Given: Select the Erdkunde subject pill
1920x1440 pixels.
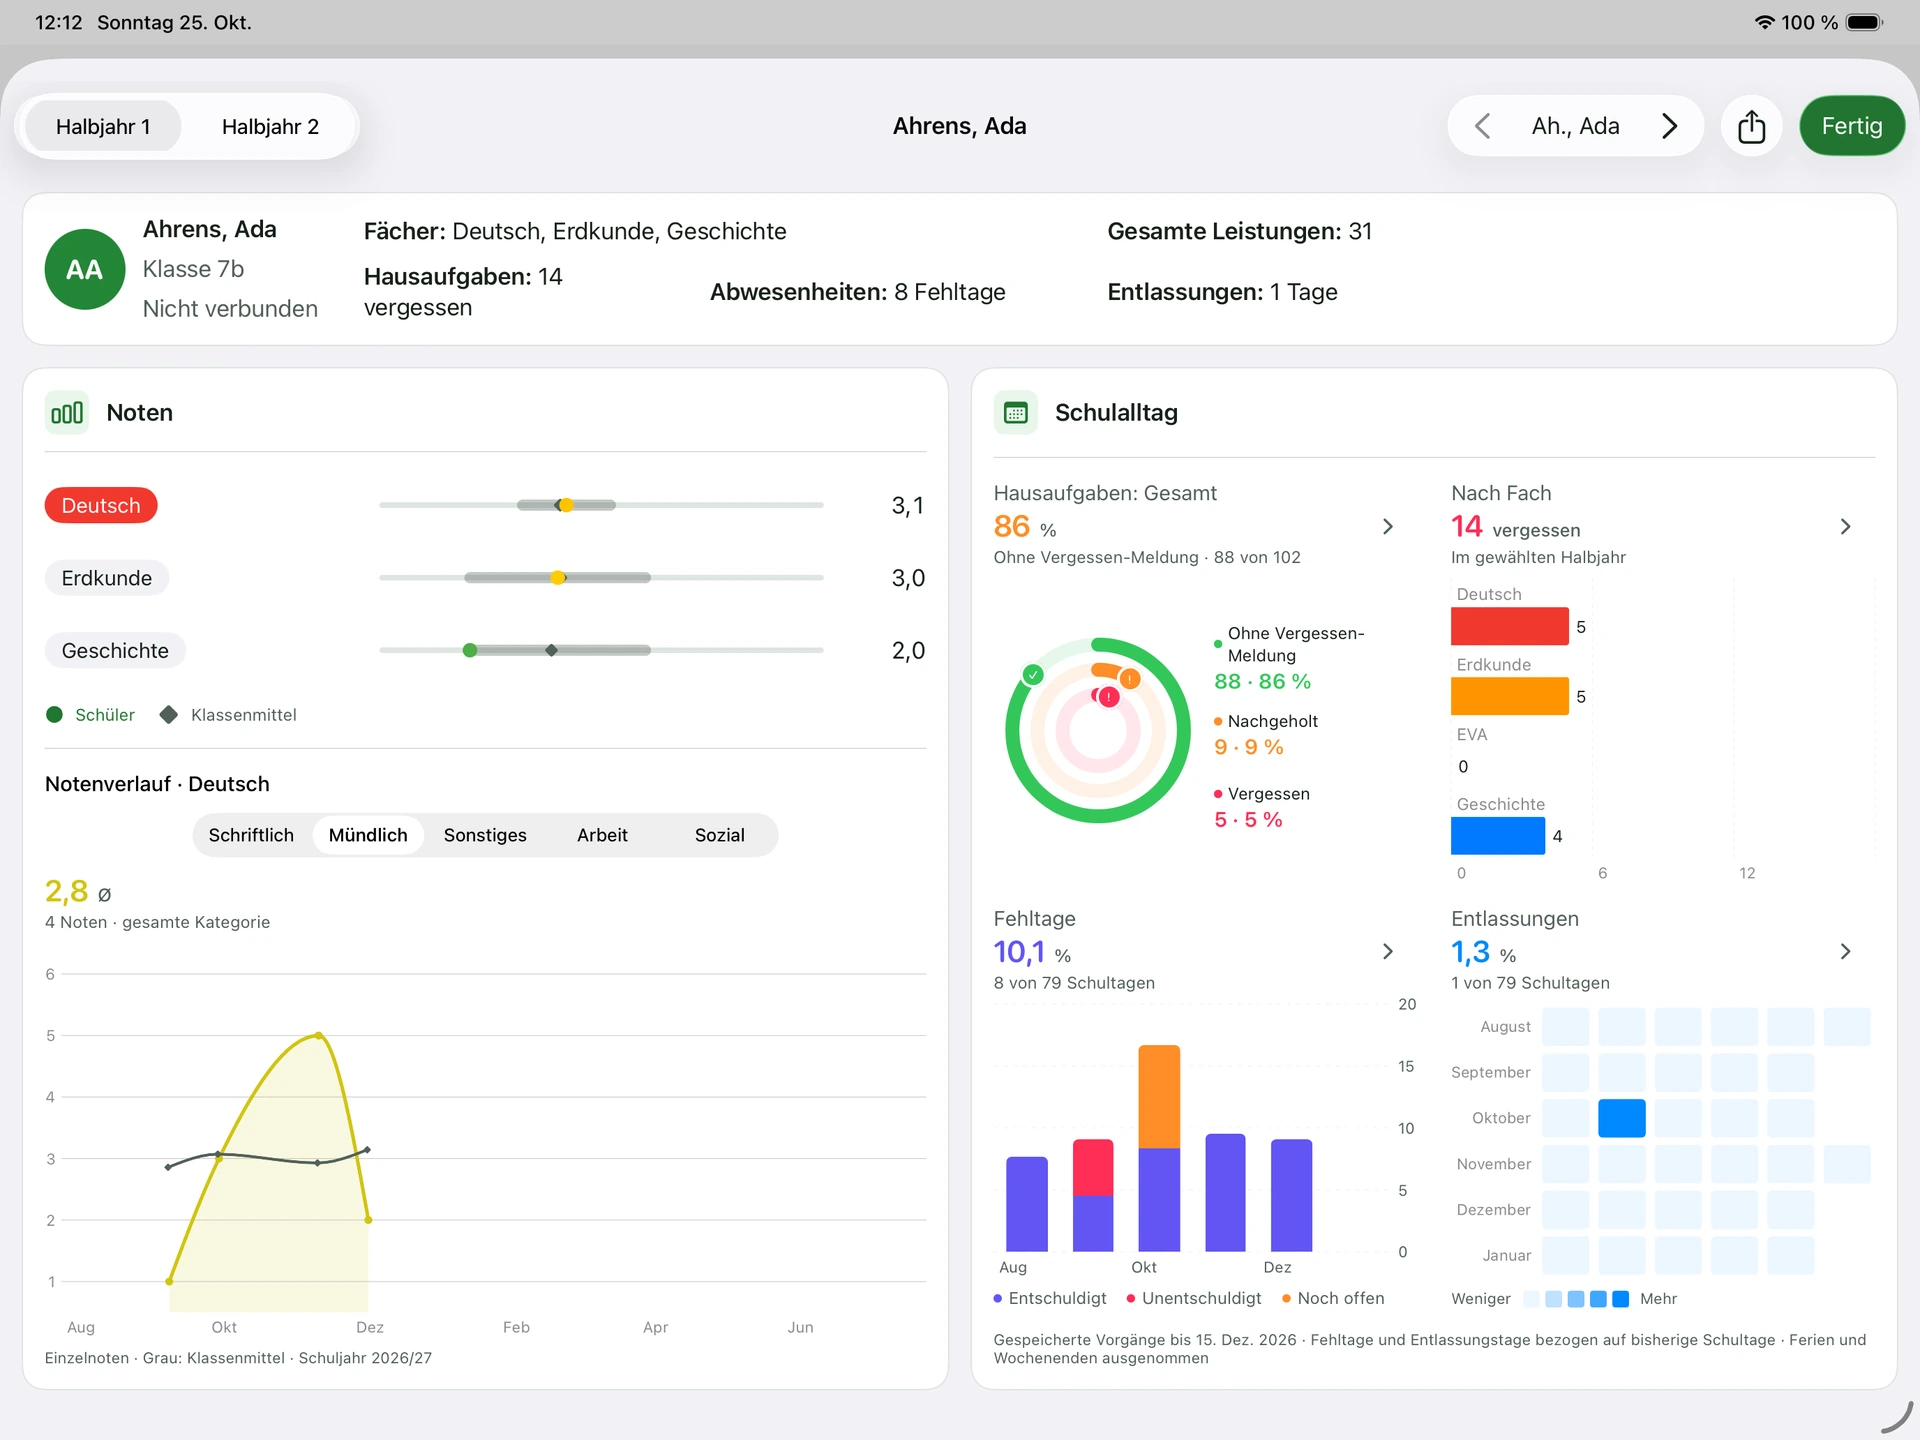Looking at the screenshot, I should pos(107,578).
